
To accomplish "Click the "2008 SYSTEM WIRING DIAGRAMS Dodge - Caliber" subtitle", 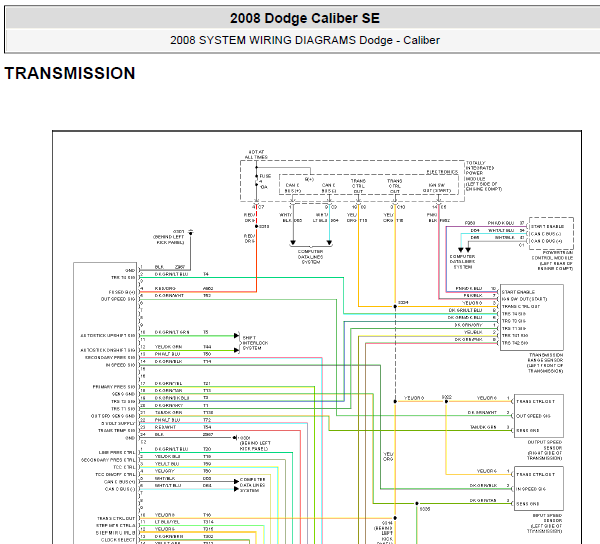I will 305,40.
